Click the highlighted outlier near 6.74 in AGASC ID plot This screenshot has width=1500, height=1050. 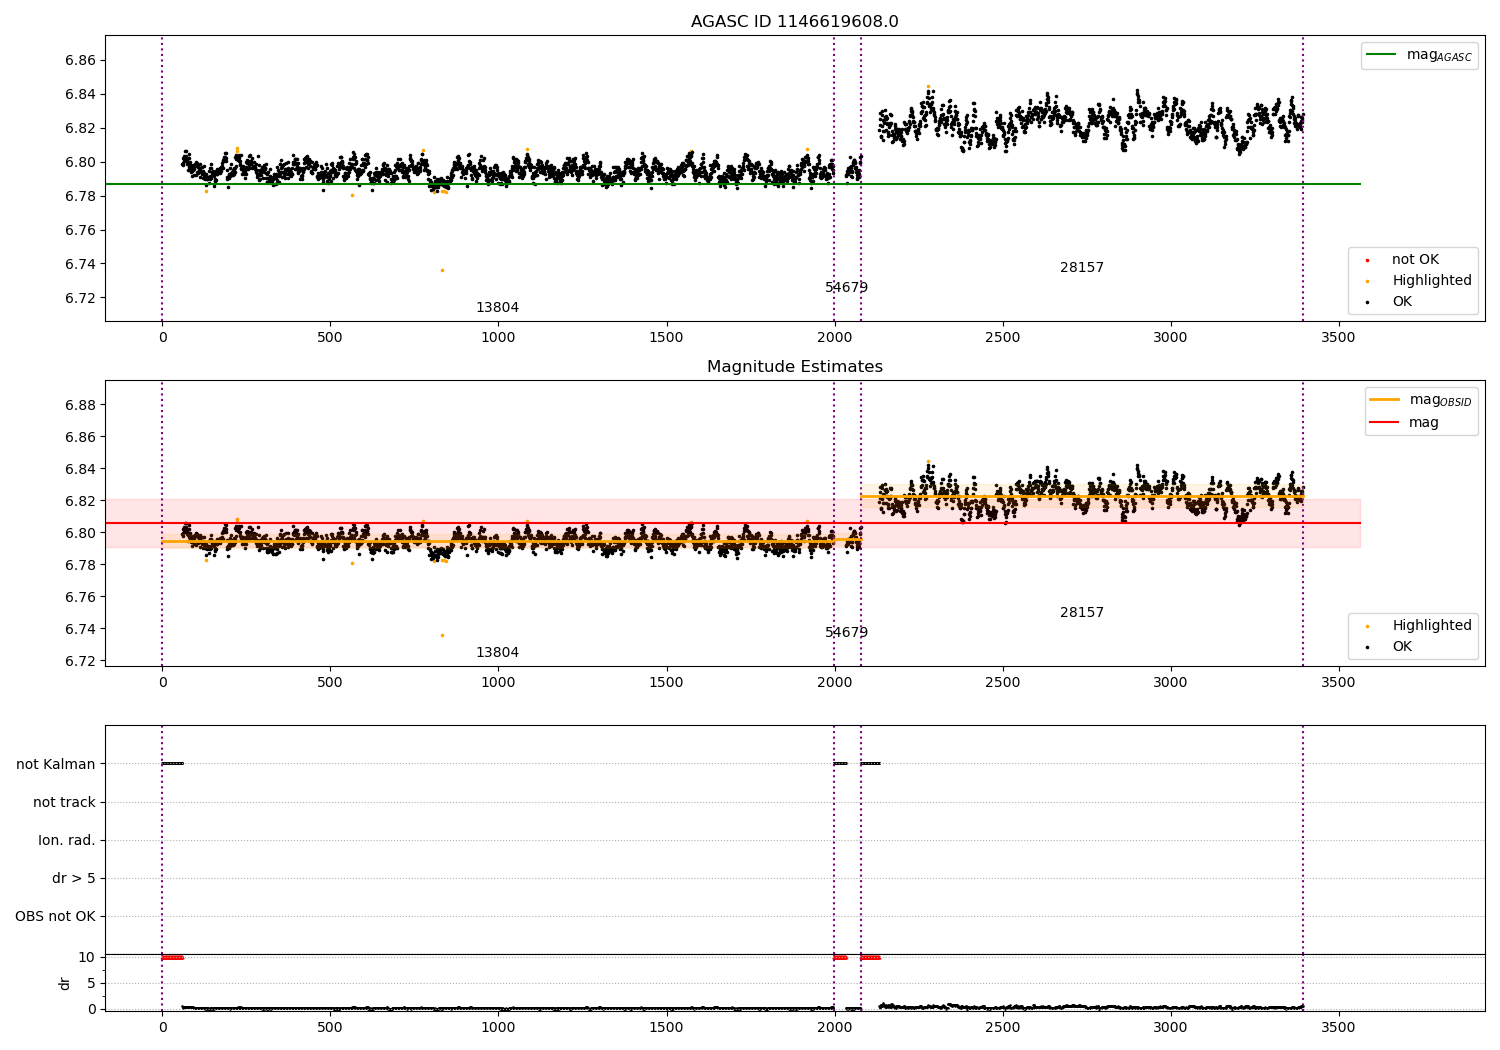(x=442, y=270)
